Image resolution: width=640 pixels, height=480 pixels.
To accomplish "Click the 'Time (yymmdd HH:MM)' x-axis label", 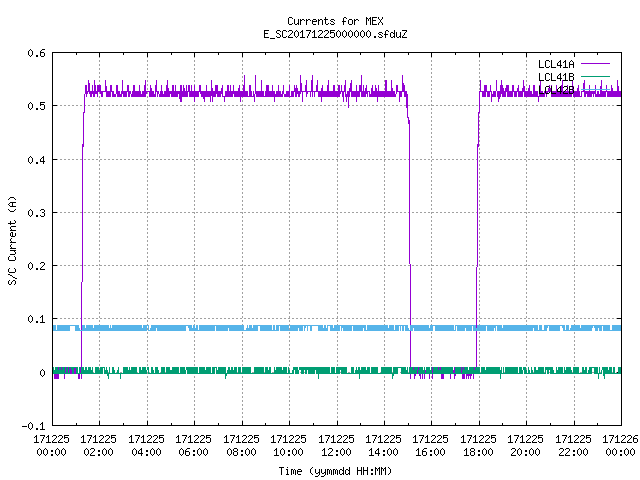I will coord(335,471).
